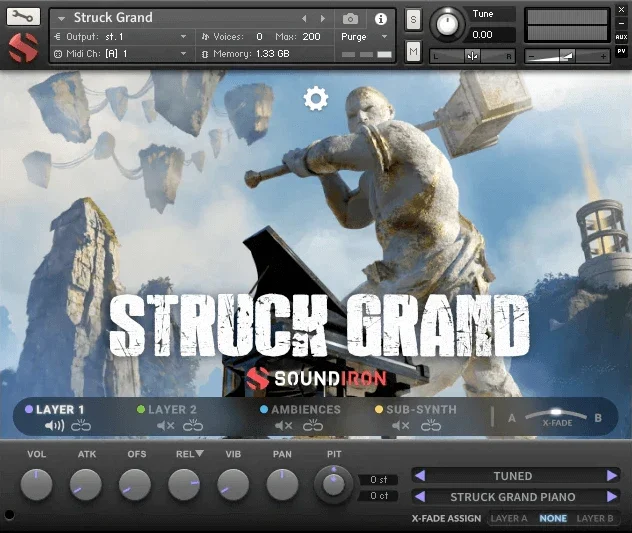Toggle Layer 2 link icon

(193, 426)
